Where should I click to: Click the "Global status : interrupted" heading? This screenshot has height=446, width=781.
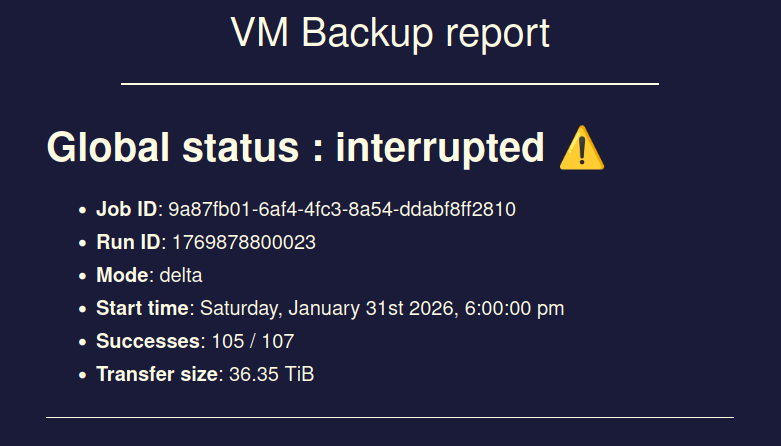point(295,148)
